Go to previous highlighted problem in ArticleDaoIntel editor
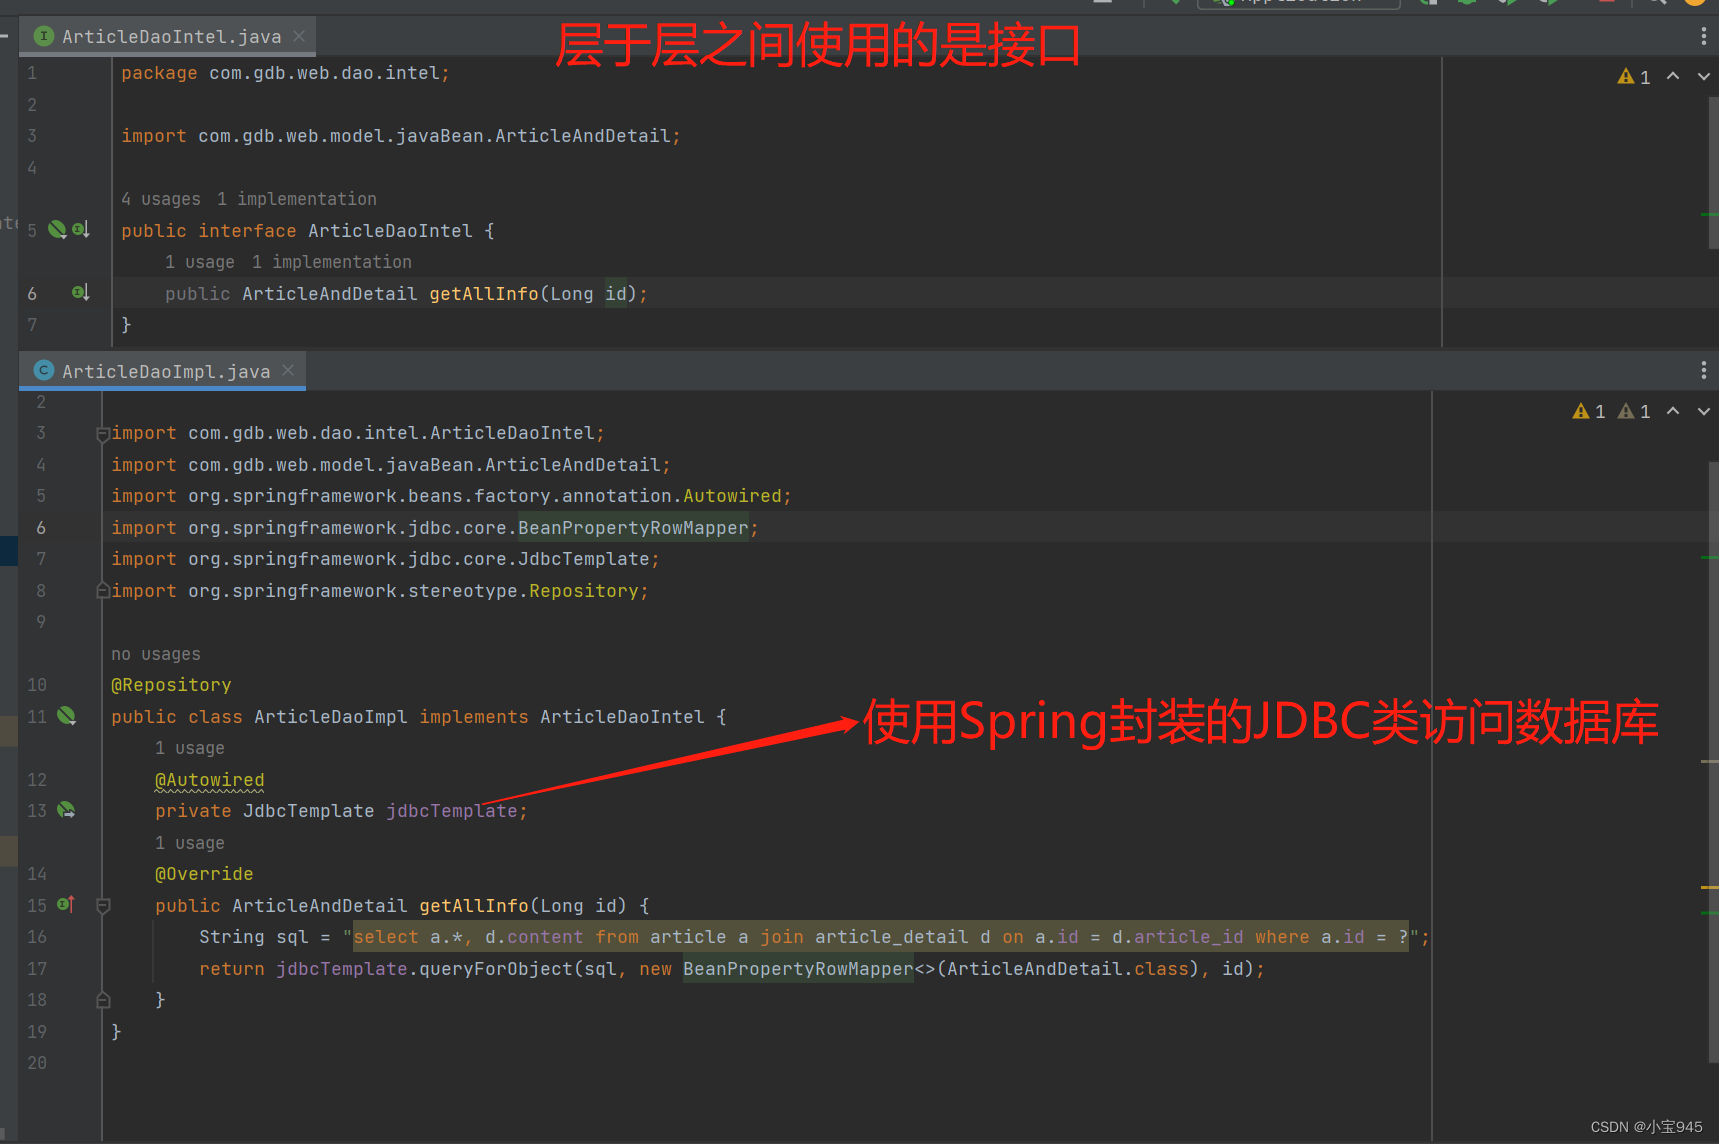The height and width of the screenshot is (1144, 1719). click(x=1673, y=77)
